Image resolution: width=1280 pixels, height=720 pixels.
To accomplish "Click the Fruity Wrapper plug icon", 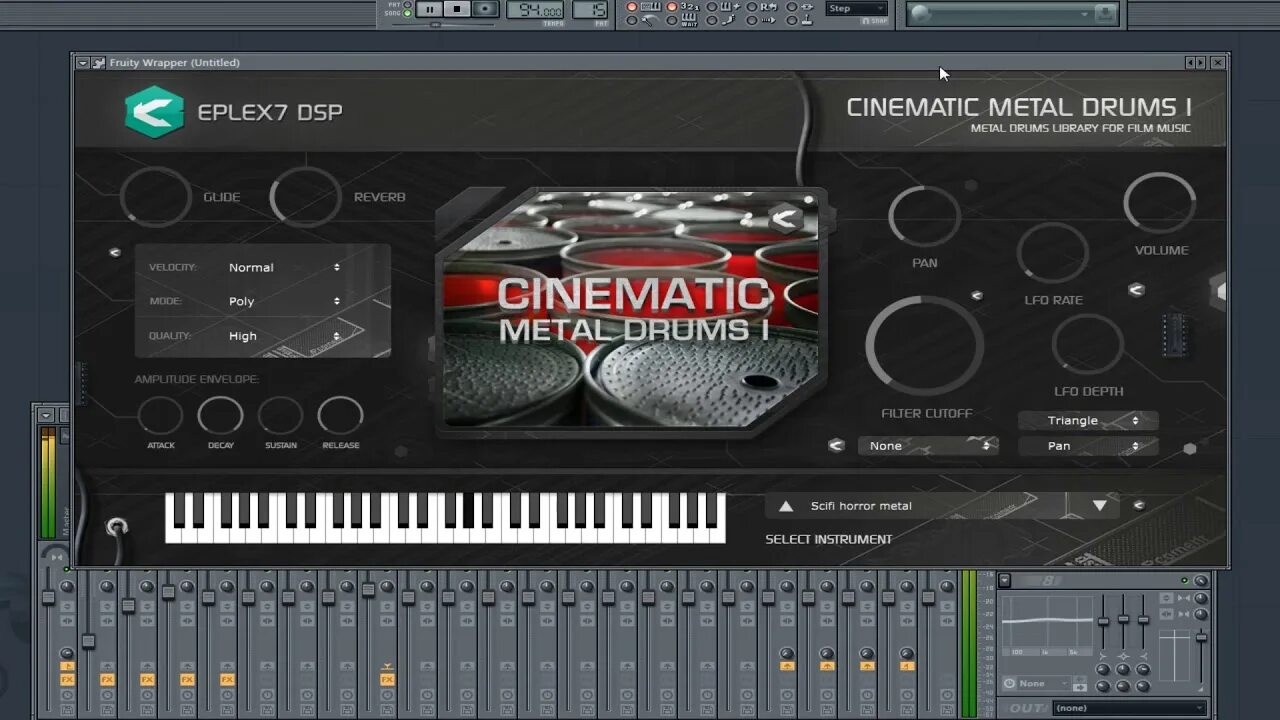I will coord(98,62).
